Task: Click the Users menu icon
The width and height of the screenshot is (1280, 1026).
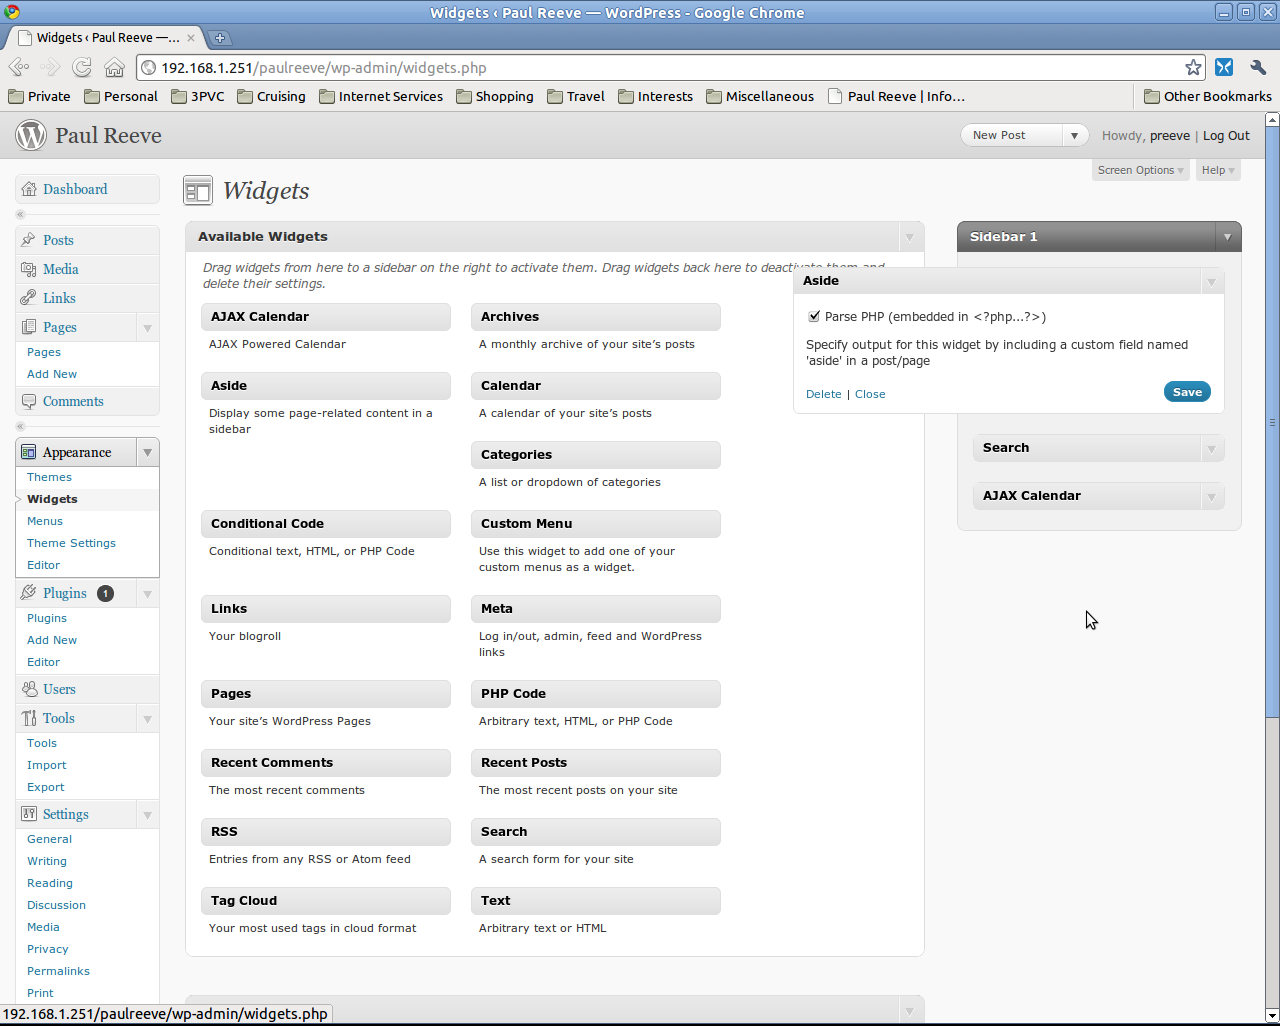Action: click(x=29, y=689)
